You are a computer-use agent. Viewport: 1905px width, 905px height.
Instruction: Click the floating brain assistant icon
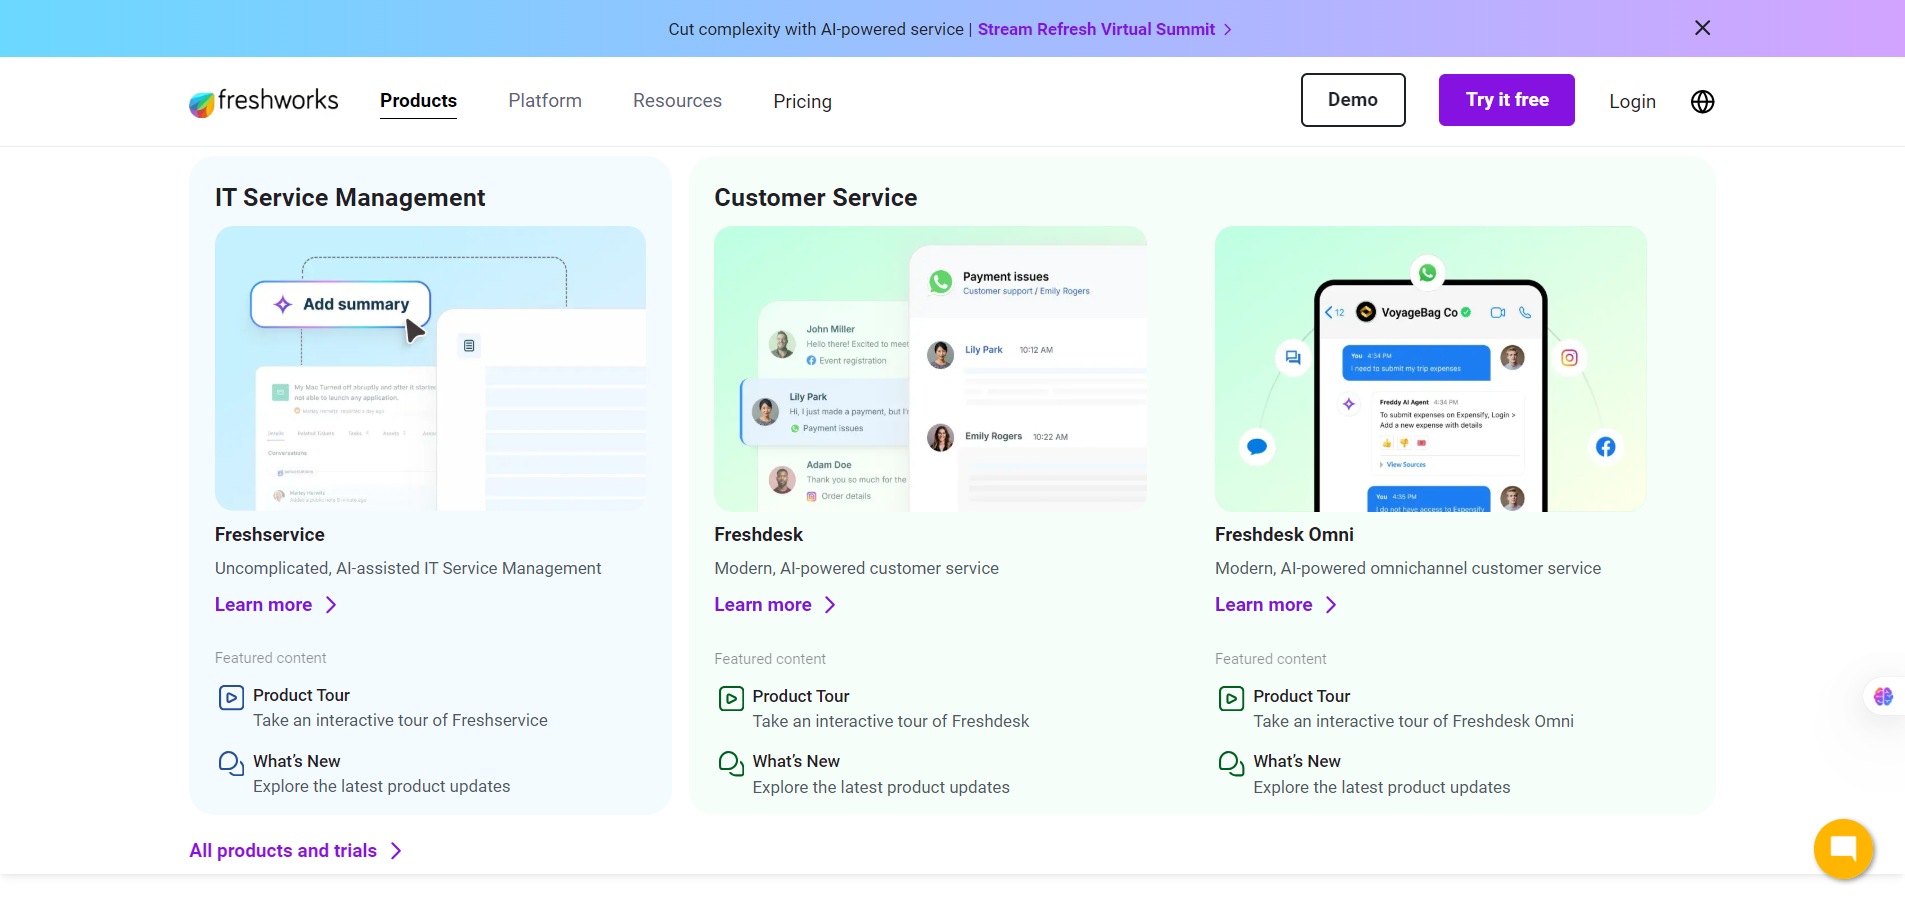(1883, 697)
